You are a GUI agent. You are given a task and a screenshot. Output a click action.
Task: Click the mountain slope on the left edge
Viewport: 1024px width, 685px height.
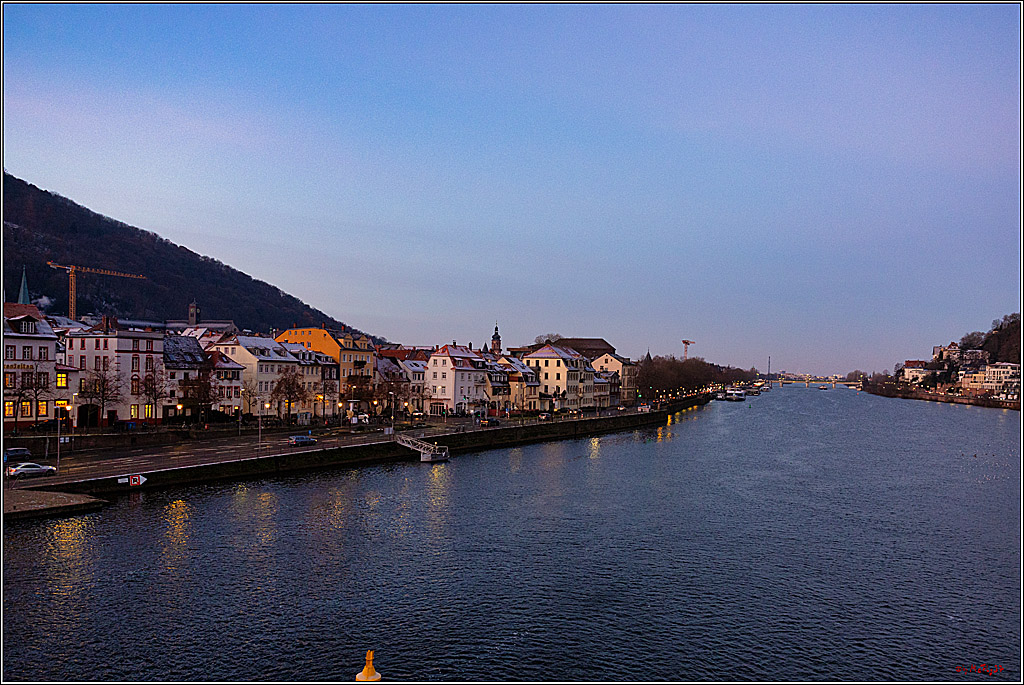click(x=60, y=230)
